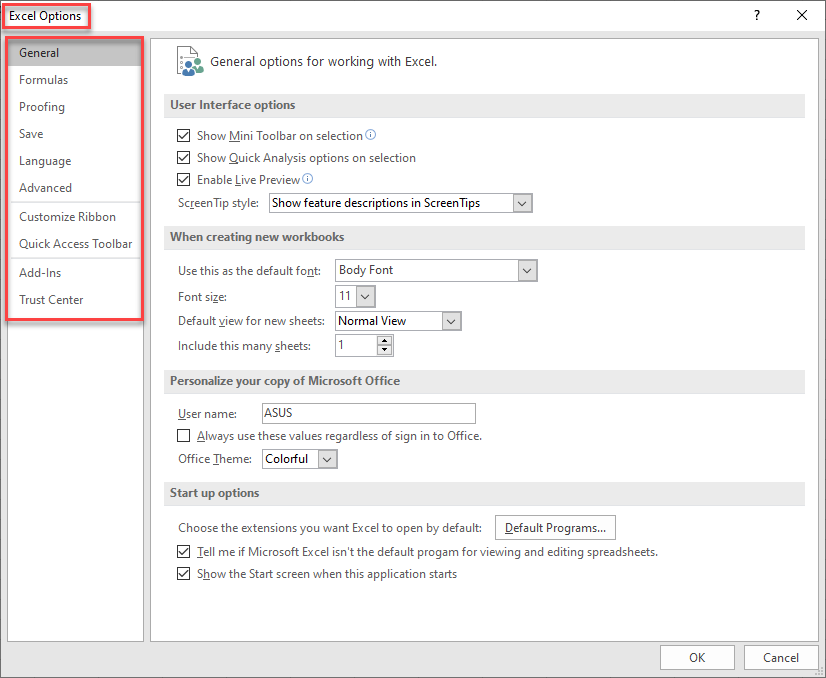Select the General category
826x678 pixels.
click(75, 53)
